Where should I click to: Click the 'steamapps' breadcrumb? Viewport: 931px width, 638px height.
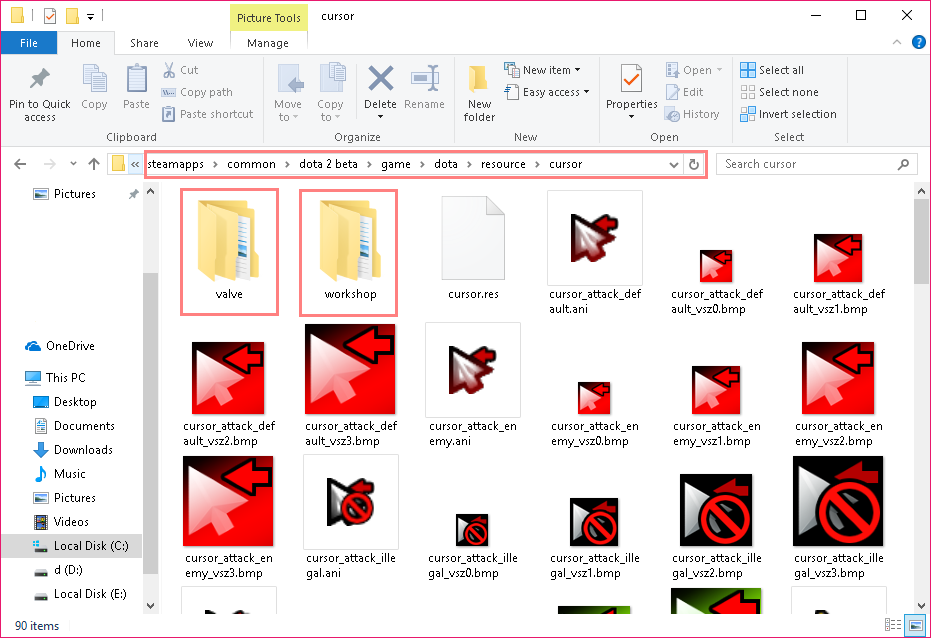[175, 164]
